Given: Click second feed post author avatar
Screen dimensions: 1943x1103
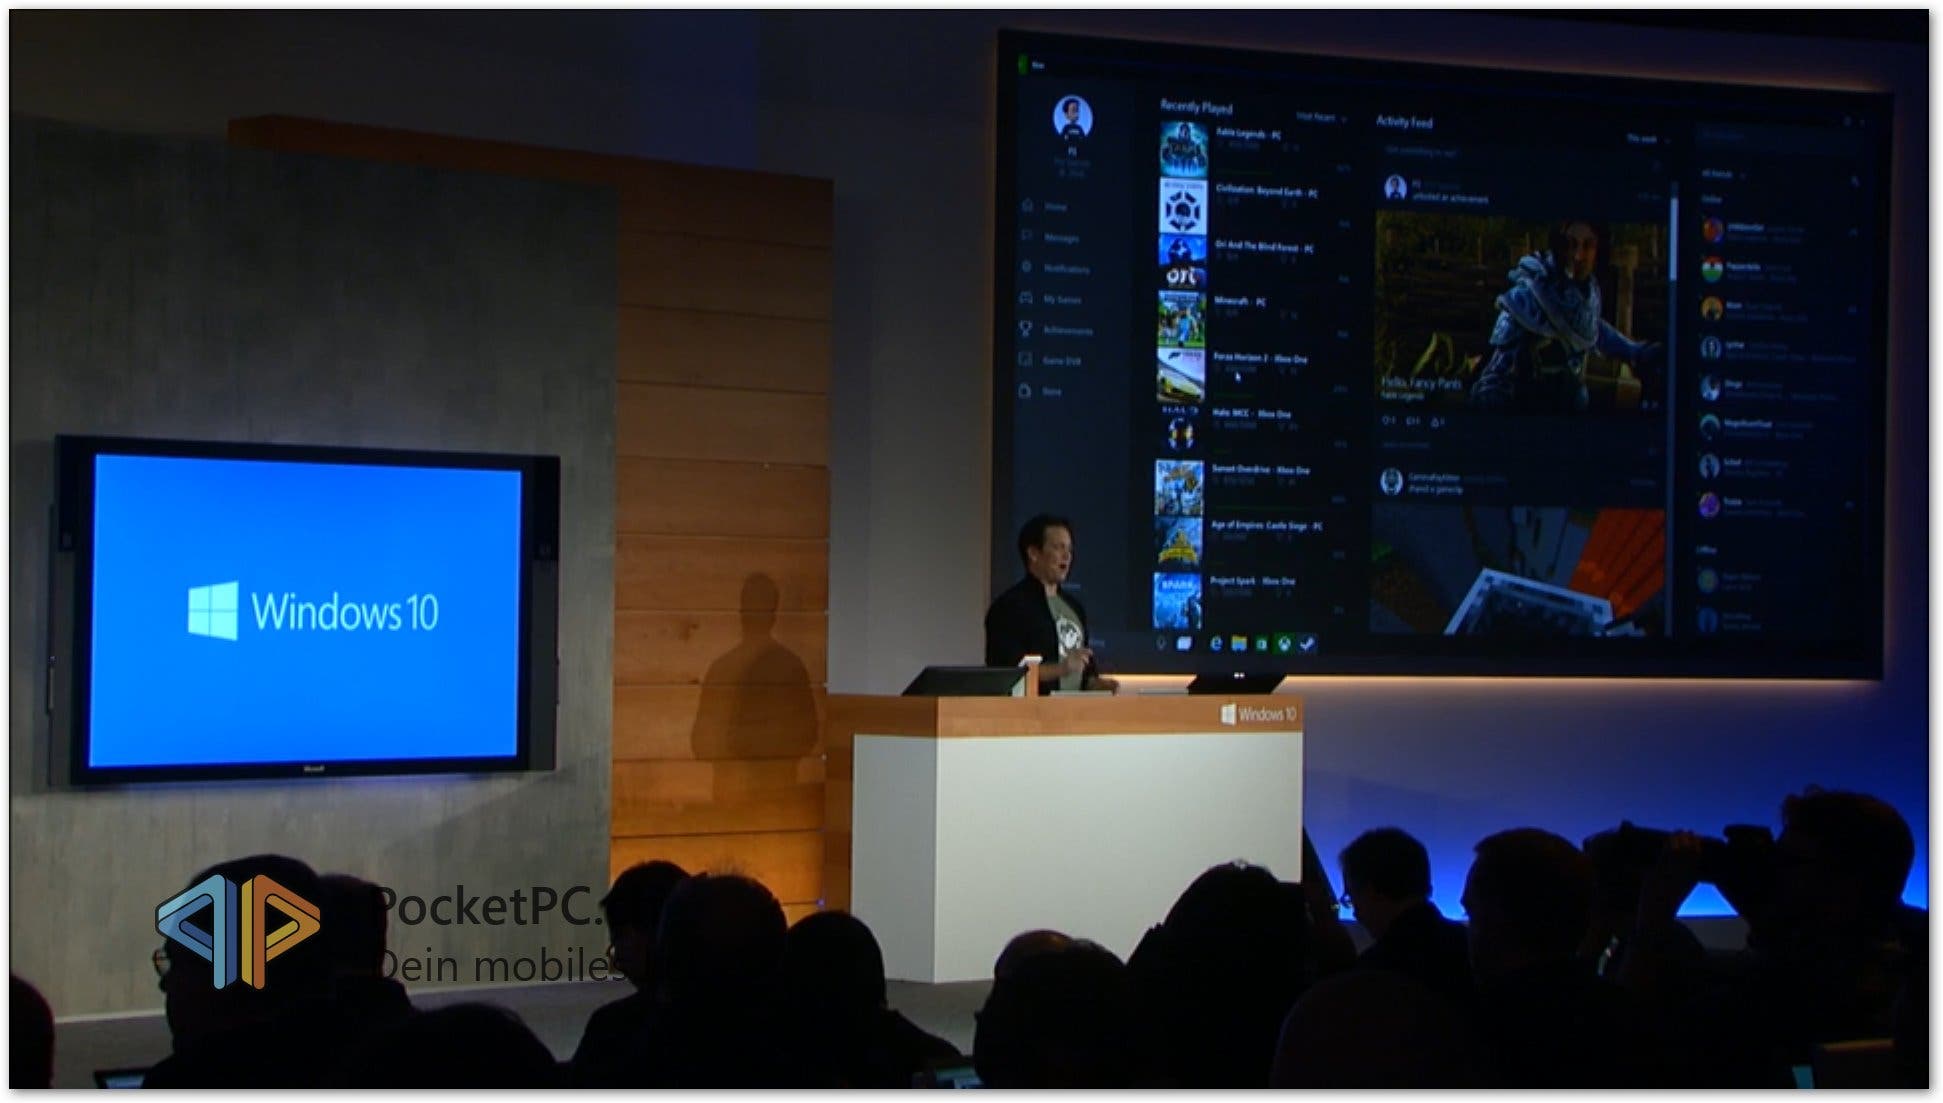Looking at the screenshot, I should 1390,482.
